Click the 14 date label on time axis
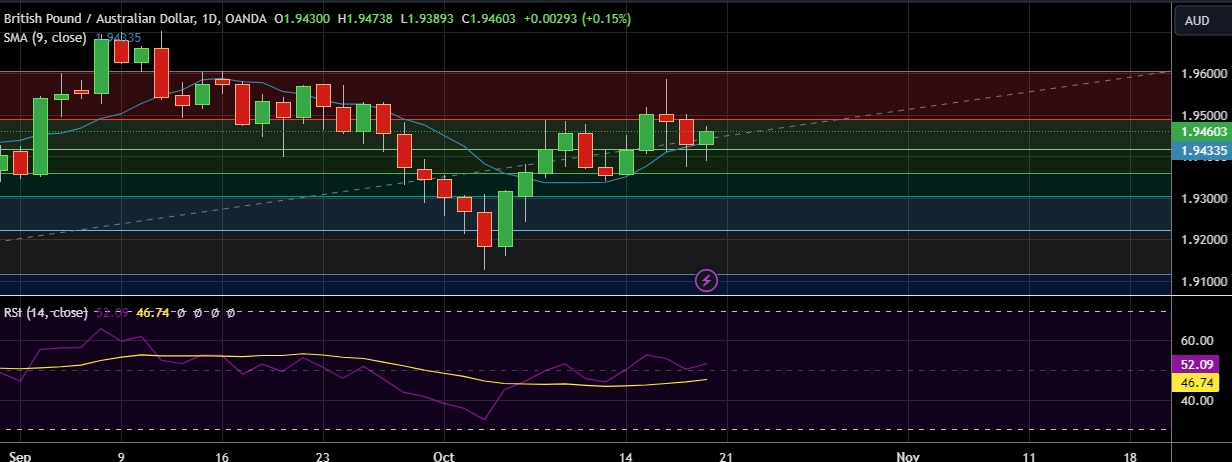Screen dimensions: 1232x462 [626, 455]
